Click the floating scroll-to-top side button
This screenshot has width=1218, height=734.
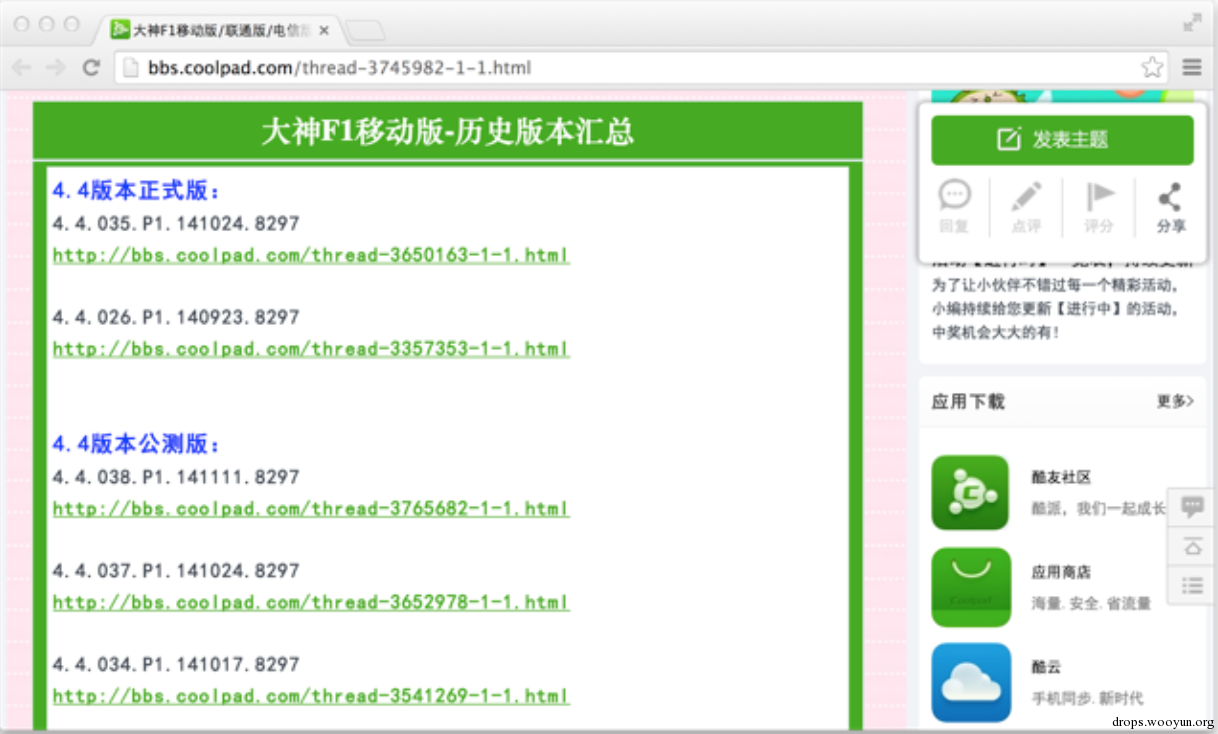click(1192, 546)
